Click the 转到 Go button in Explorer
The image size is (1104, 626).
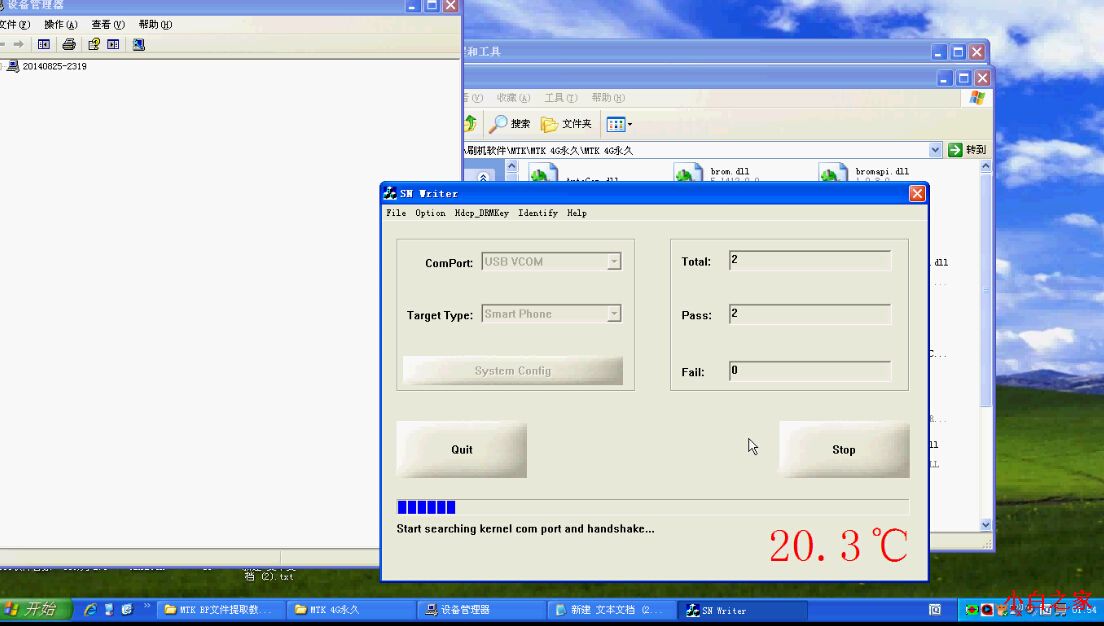pyautogui.click(x=967, y=149)
